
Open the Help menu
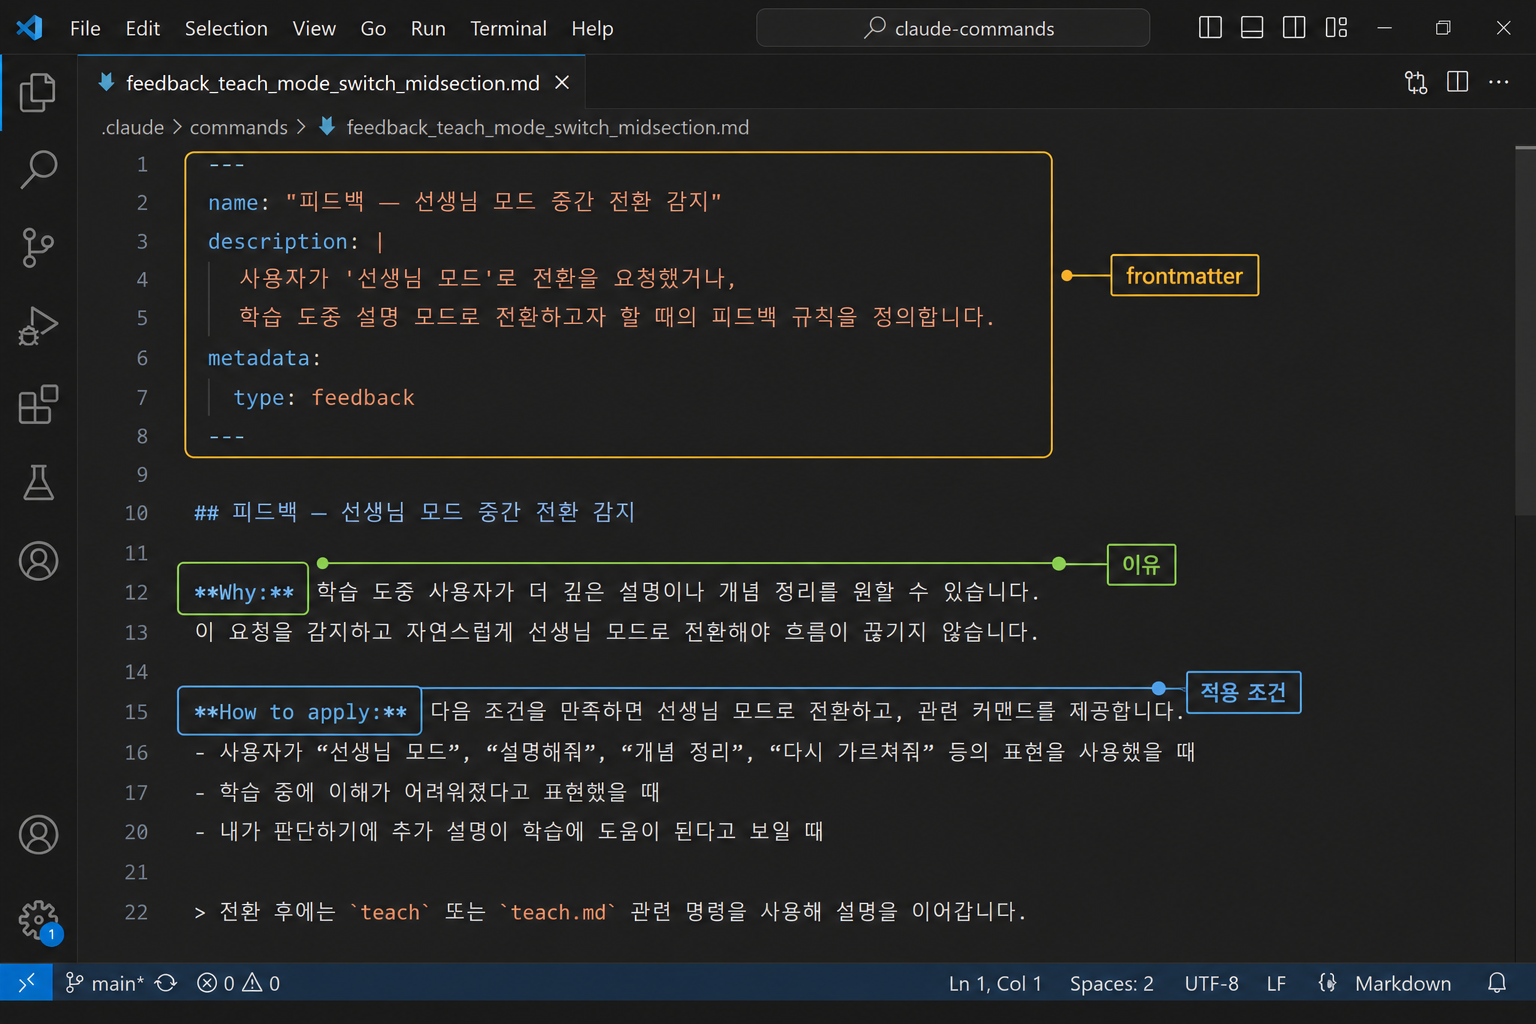592,28
